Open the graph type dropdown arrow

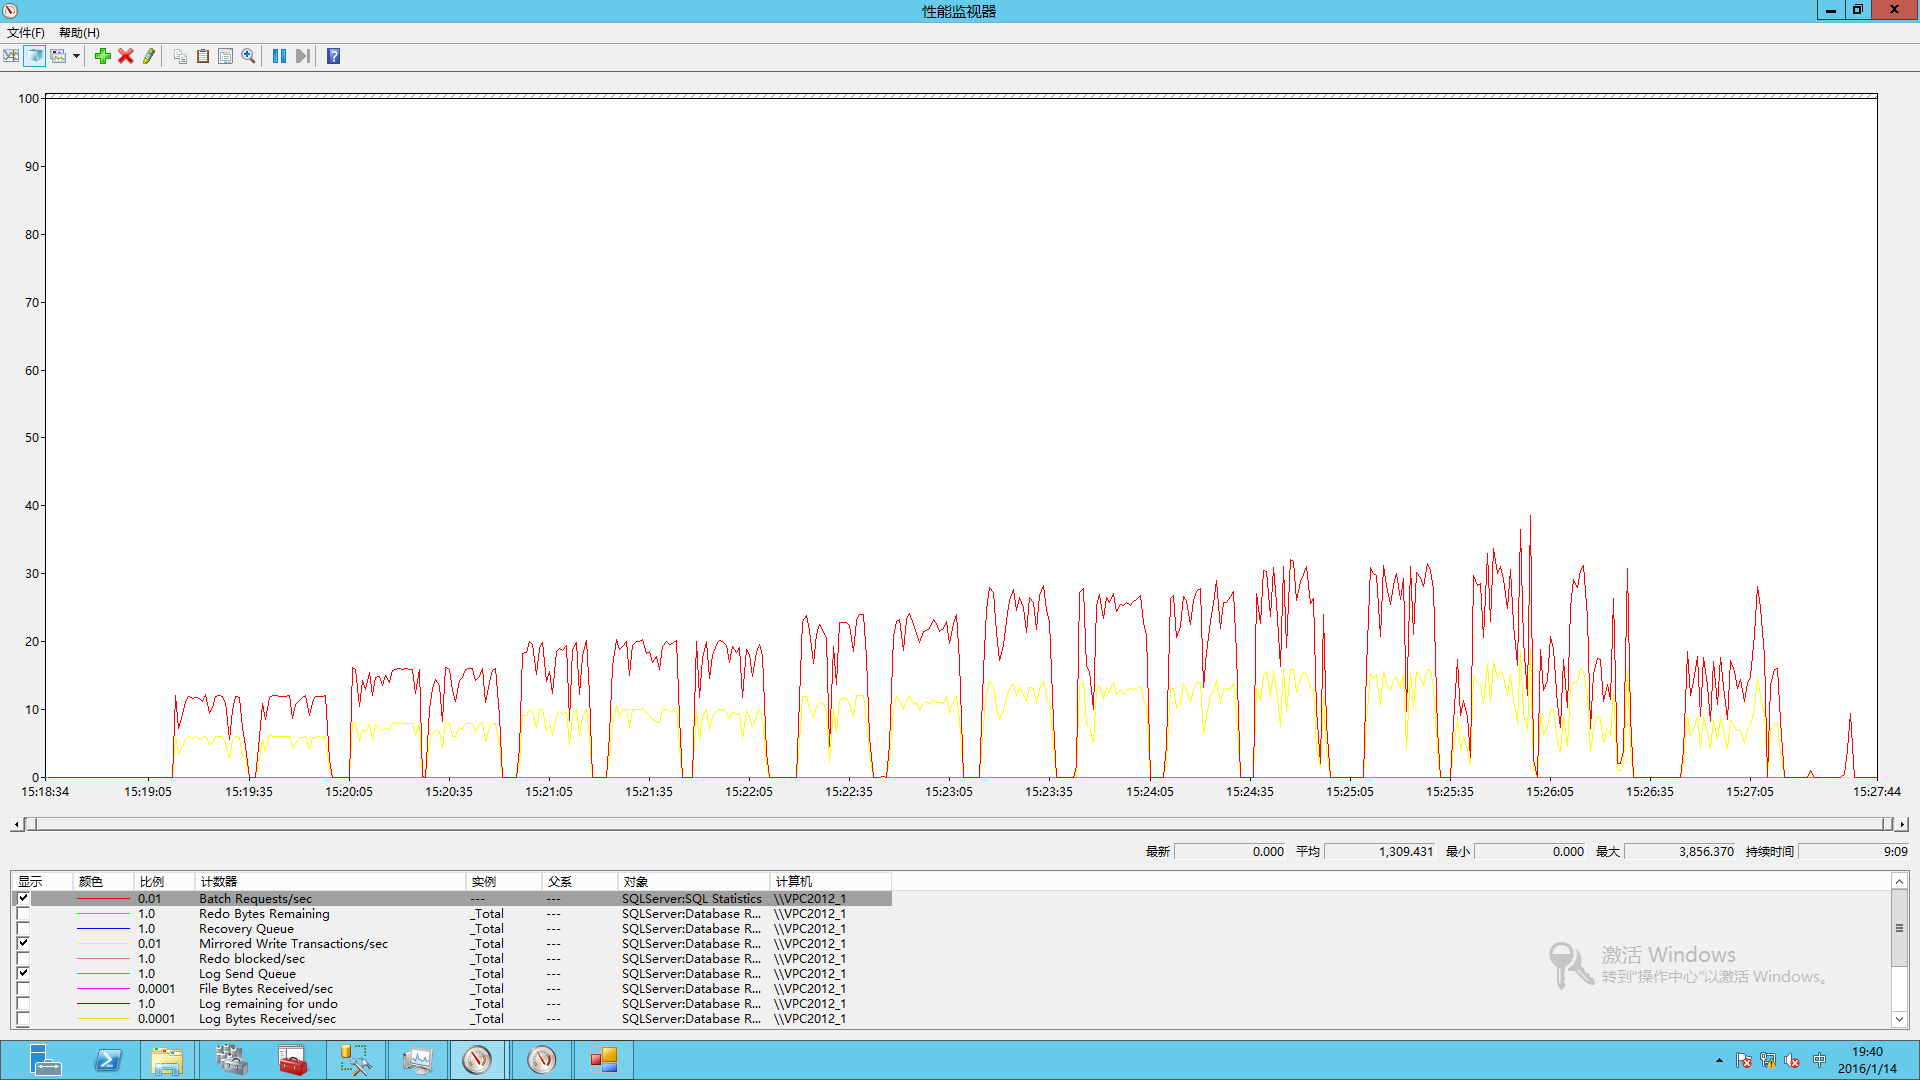(76, 56)
